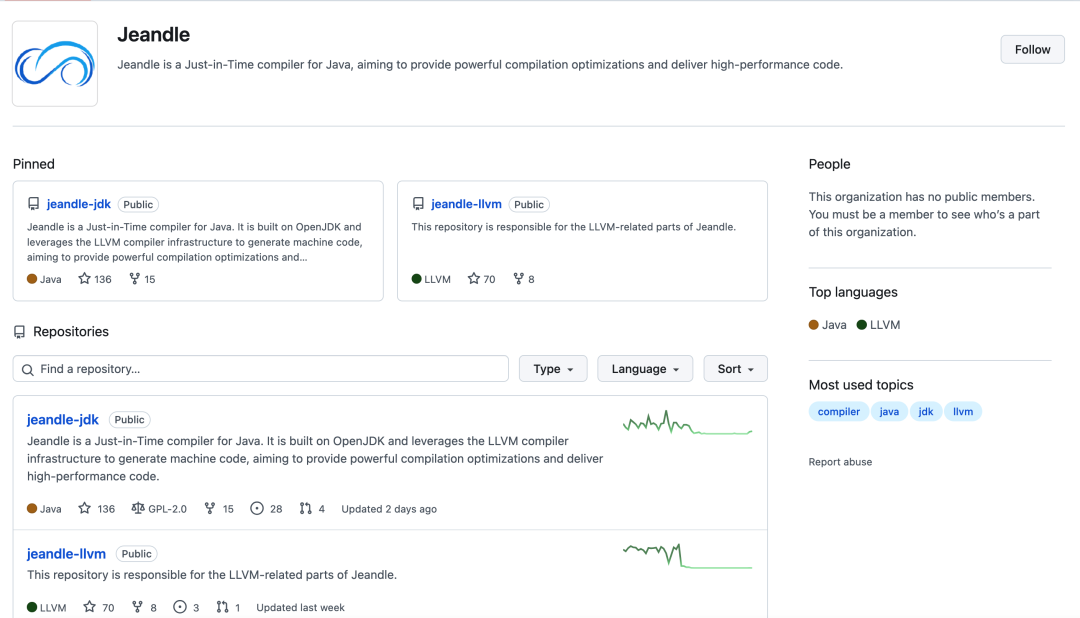Click inside the Find a repository search field
Viewport: 1080px width, 618px height.
(260, 368)
